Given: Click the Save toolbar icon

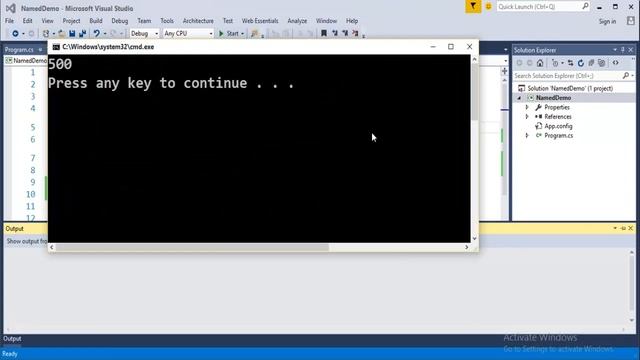Looking at the screenshot, I should (x=72, y=33).
